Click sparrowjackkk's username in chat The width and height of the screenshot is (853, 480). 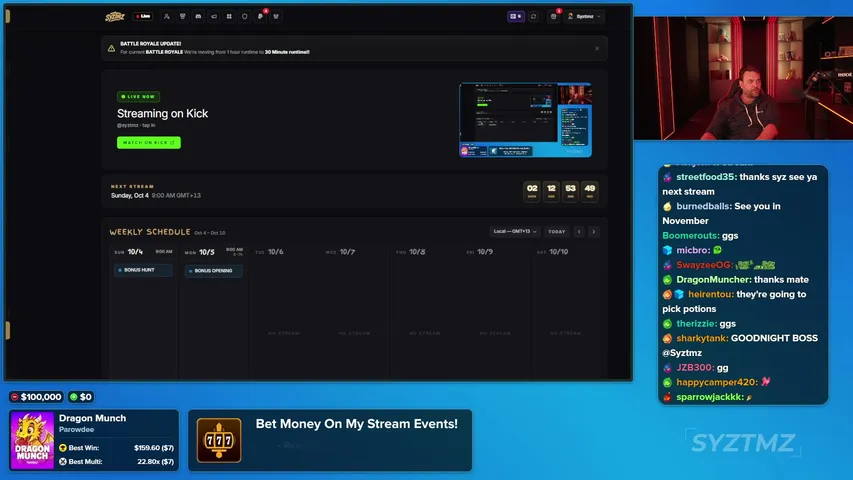(x=709, y=397)
